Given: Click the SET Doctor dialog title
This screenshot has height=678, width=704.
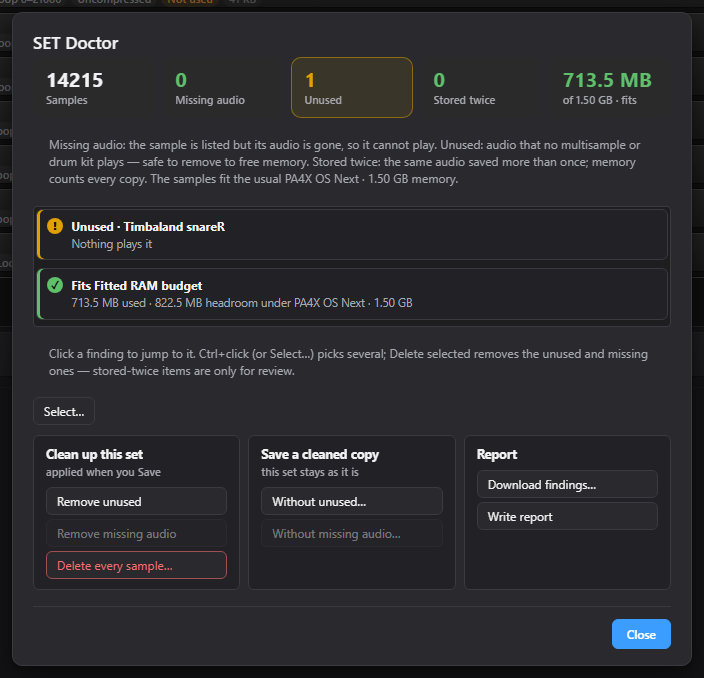Looking at the screenshot, I should [x=75, y=43].
